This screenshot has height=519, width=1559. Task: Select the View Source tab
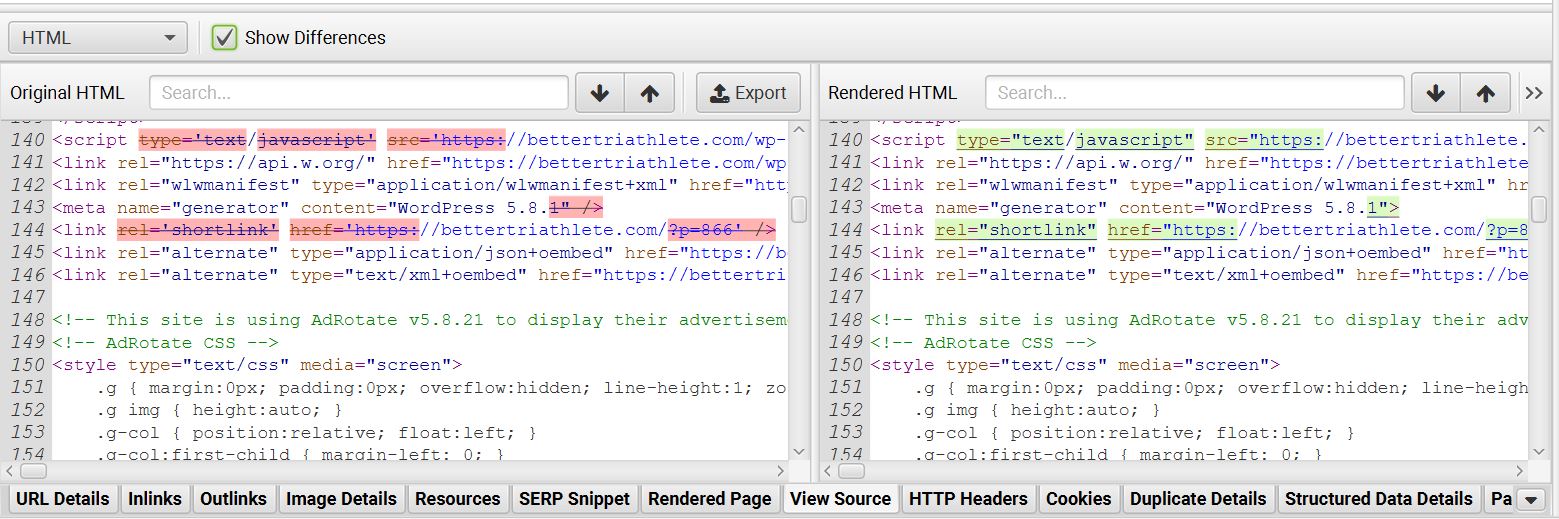840,499
